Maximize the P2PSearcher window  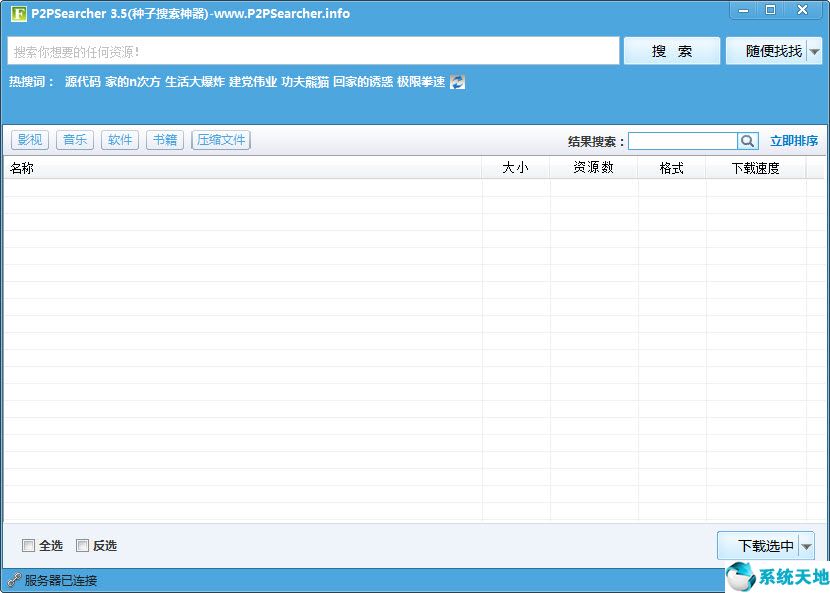point(770,10)
